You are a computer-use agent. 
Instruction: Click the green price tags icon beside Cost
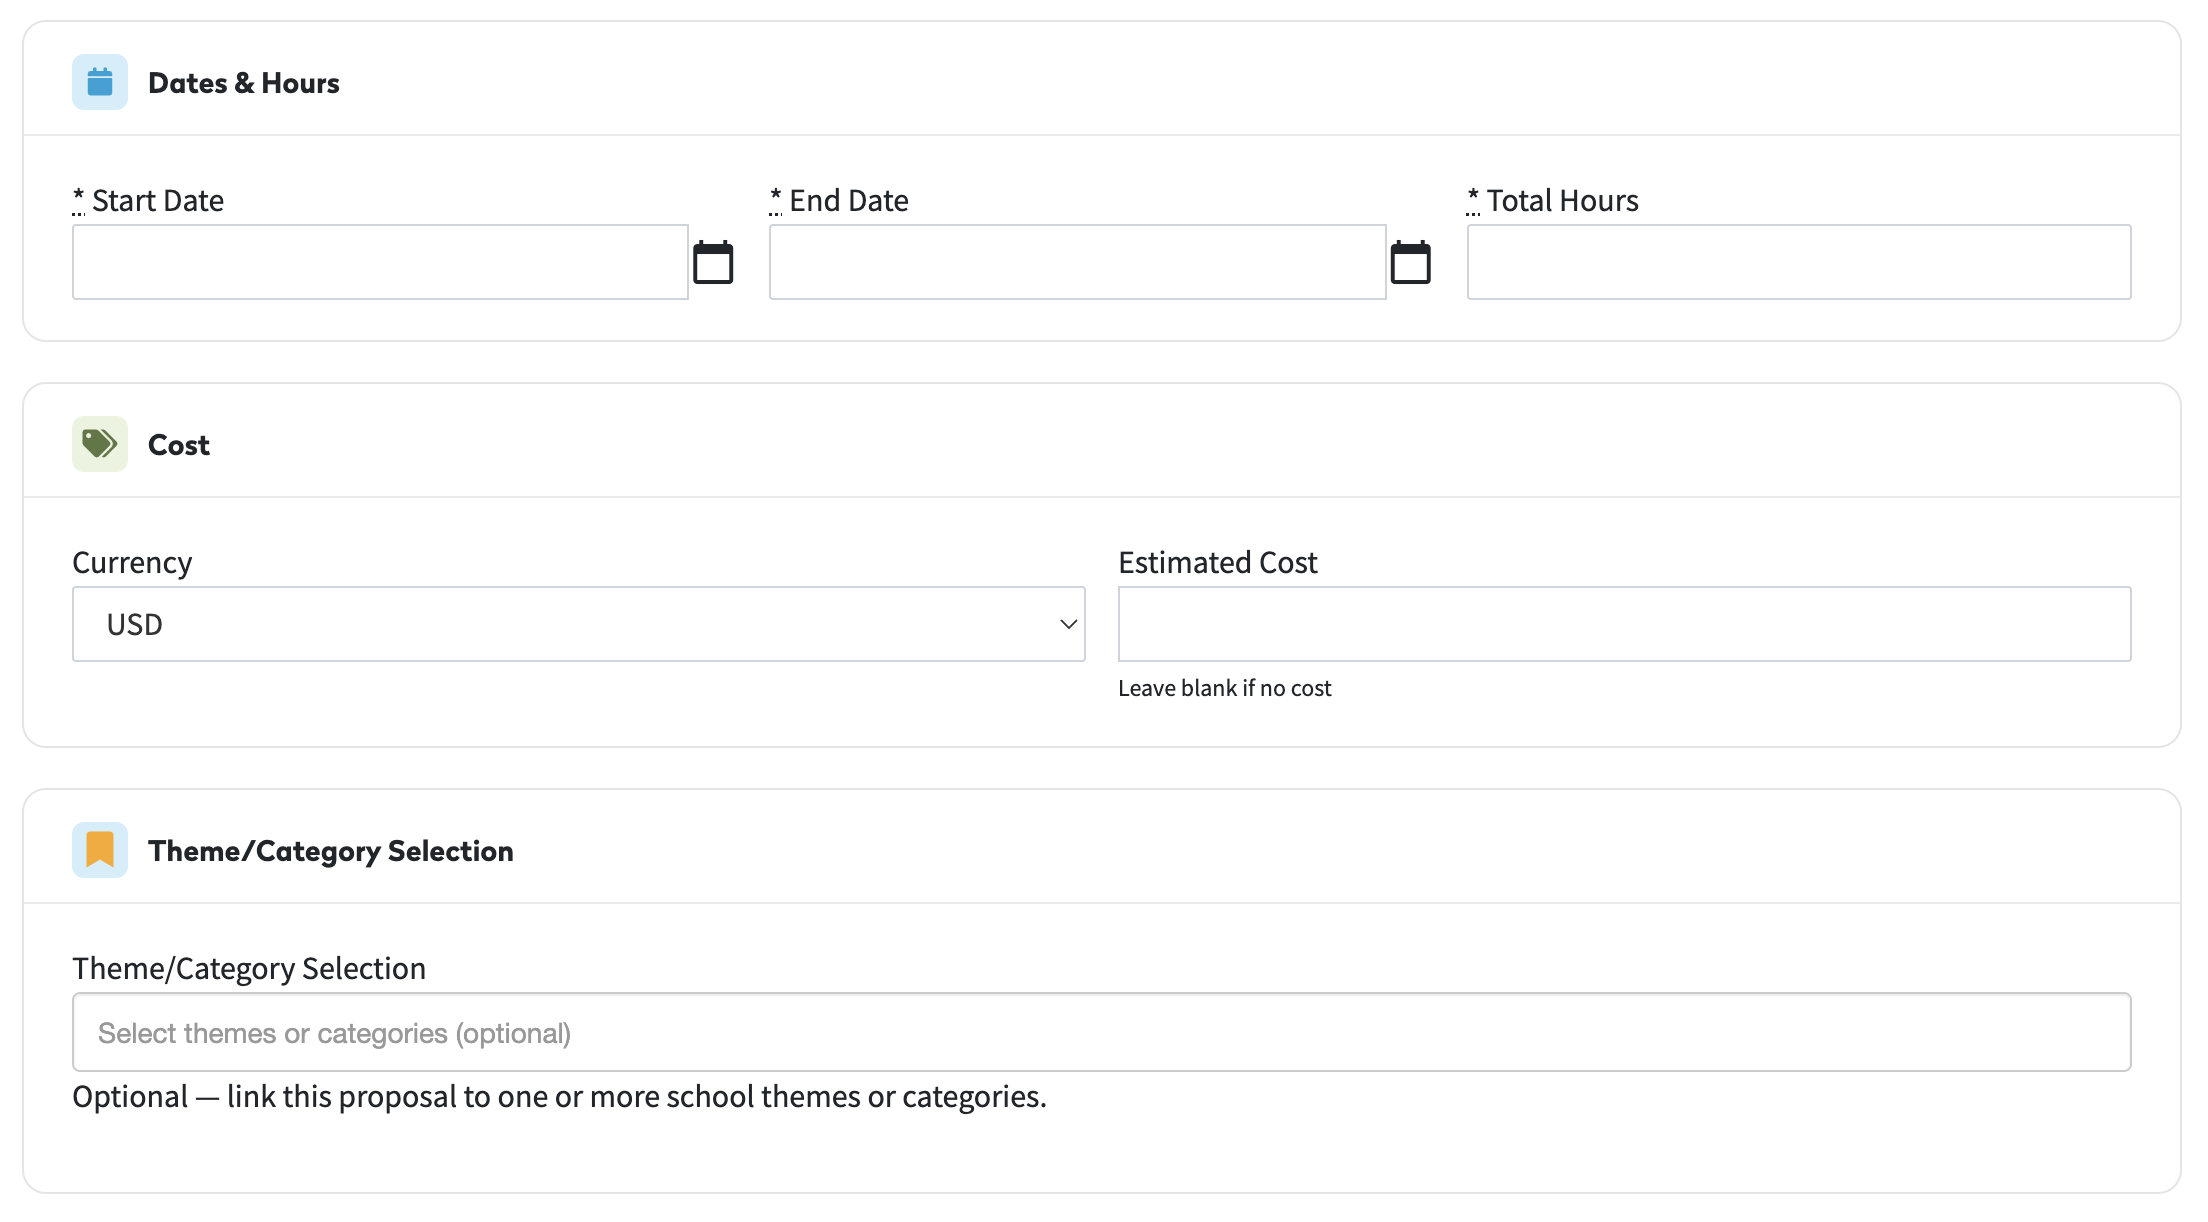point(100,444)
